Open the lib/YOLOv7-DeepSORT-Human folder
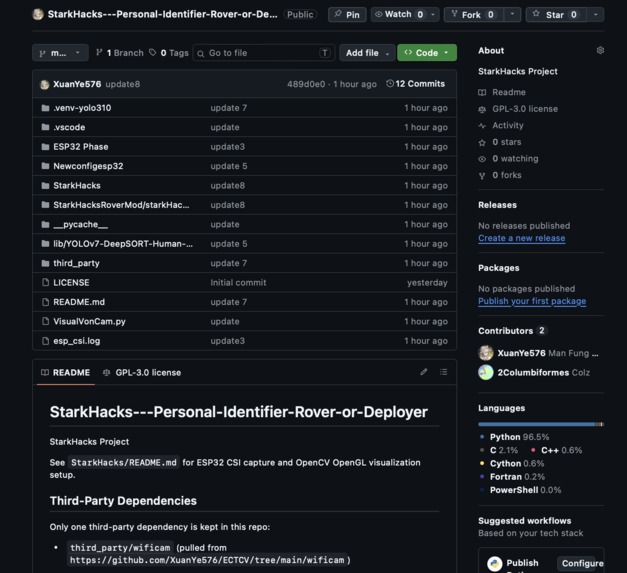Screen dimensions: 627x573 [123, 244]
